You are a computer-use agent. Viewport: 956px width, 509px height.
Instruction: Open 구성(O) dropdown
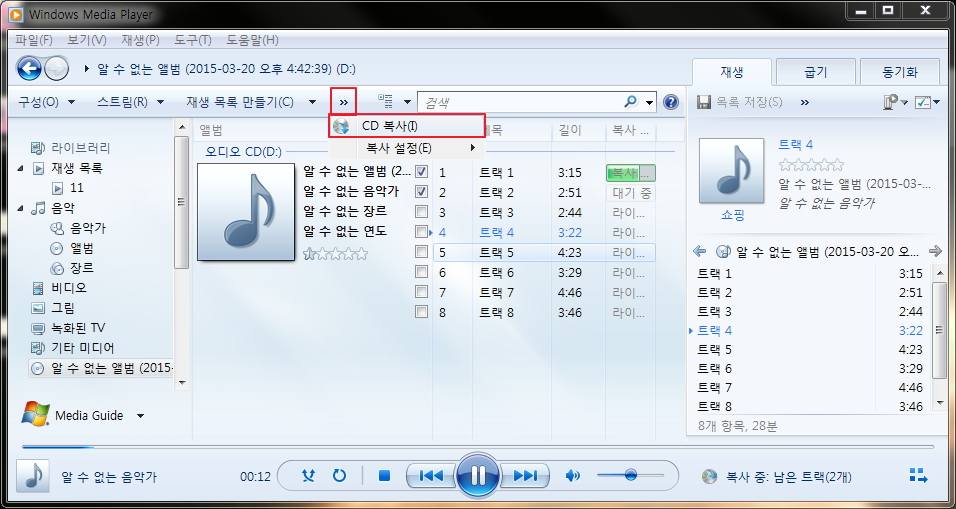click(x=47, y=102)
